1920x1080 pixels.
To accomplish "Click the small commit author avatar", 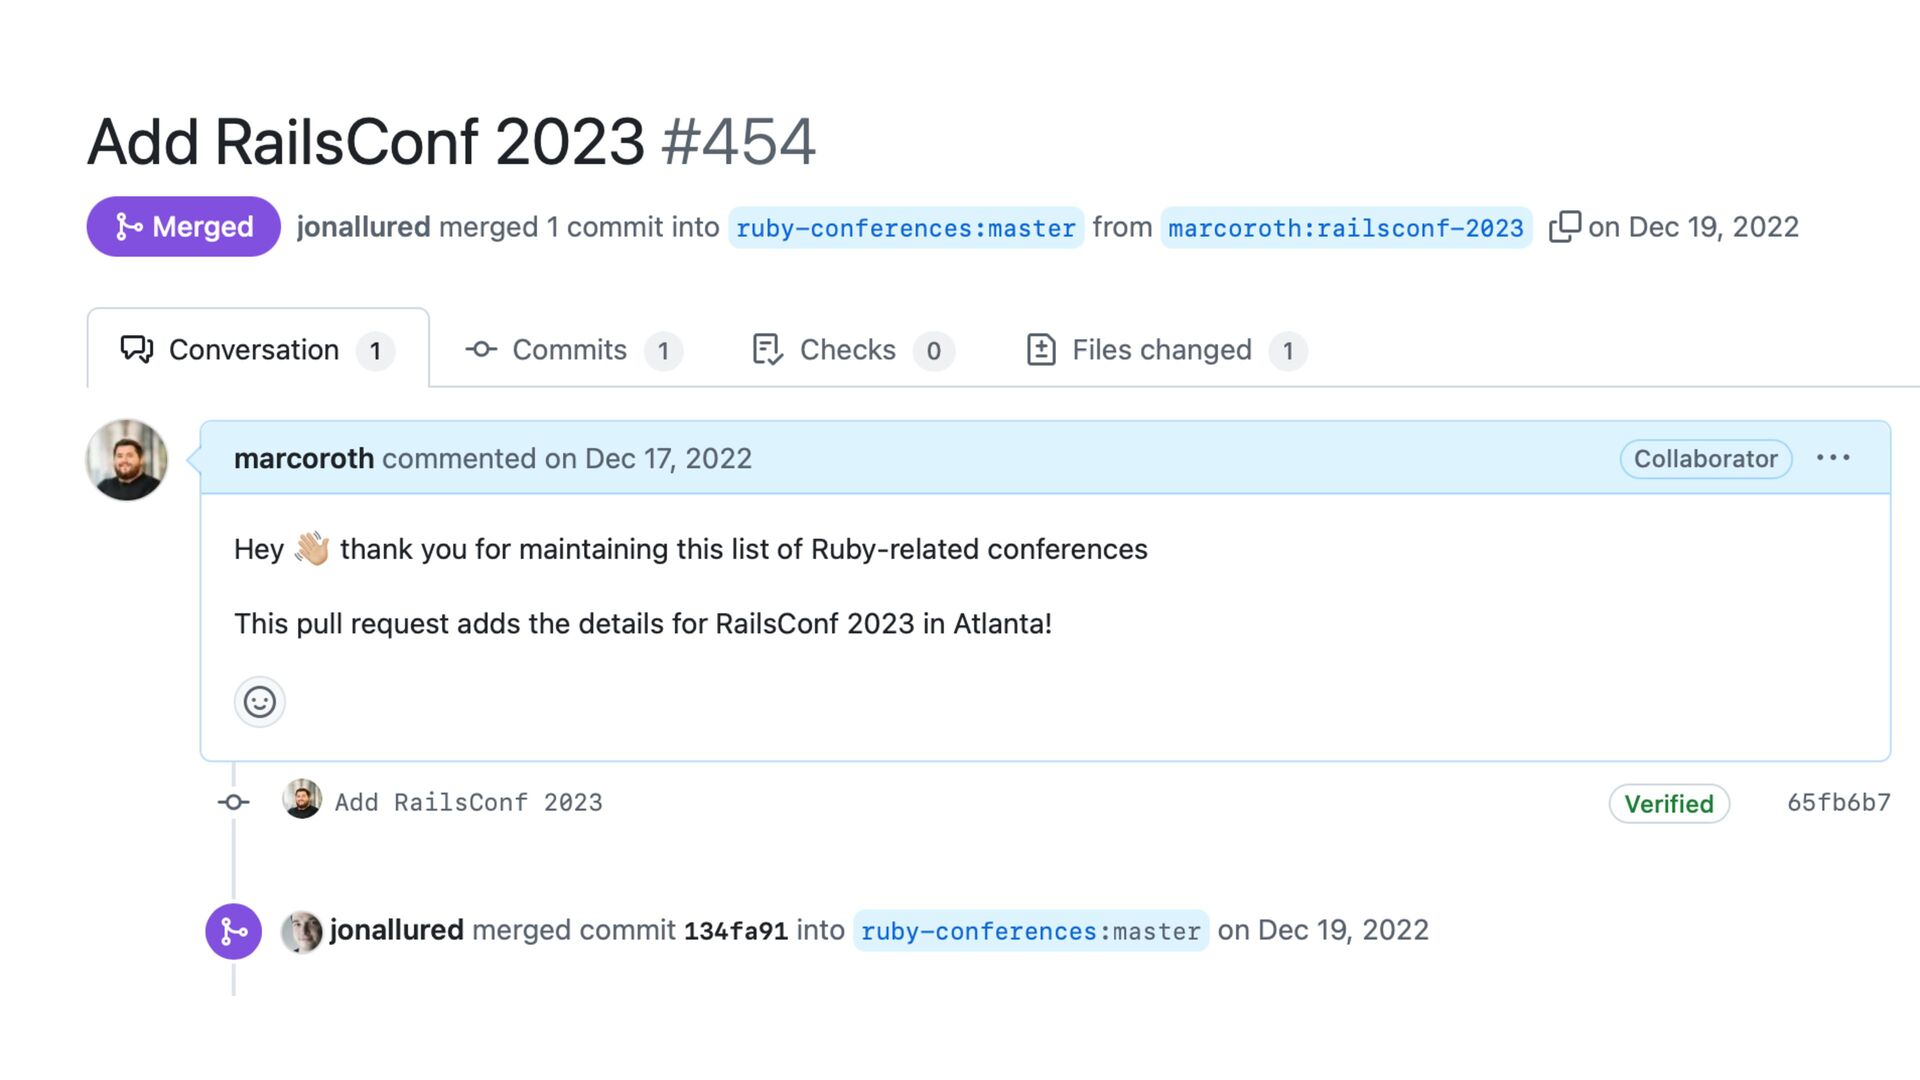I will 302,800.
